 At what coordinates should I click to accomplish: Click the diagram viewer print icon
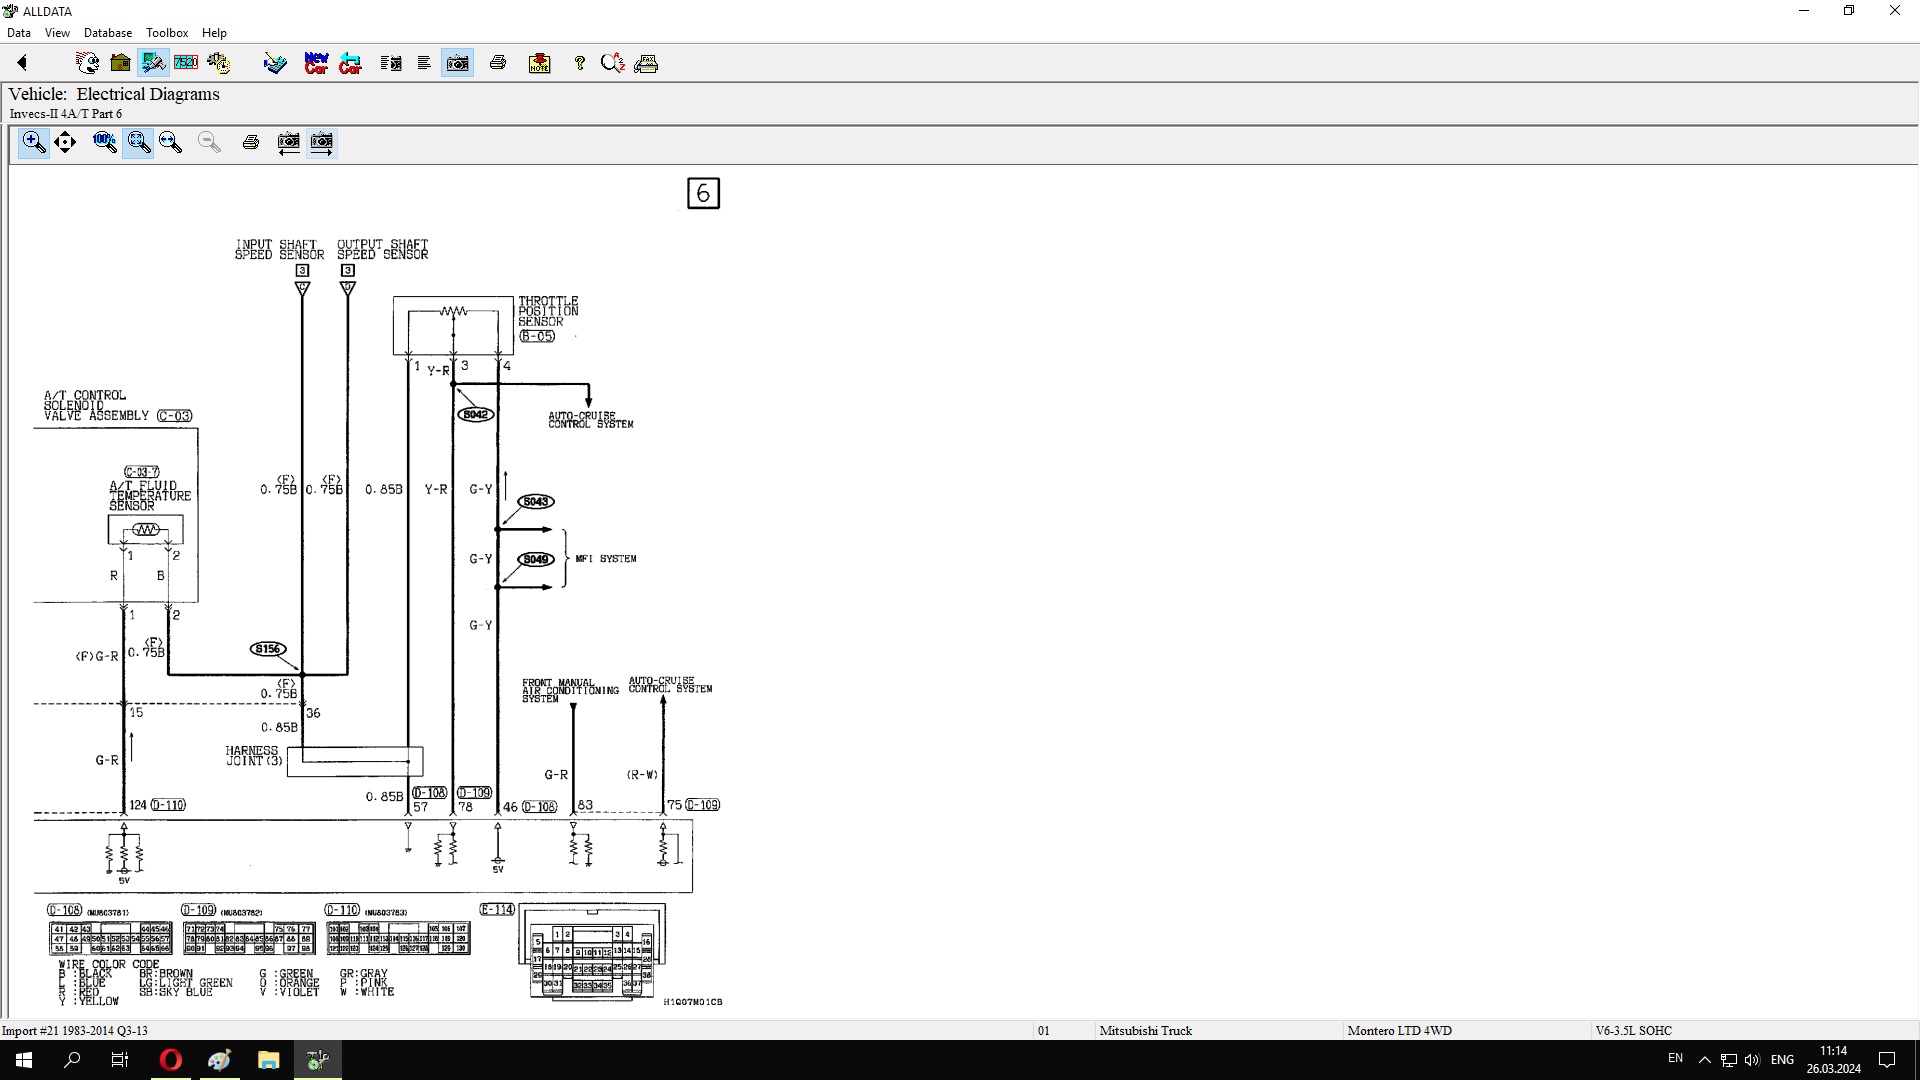click(x=251, y=142)
